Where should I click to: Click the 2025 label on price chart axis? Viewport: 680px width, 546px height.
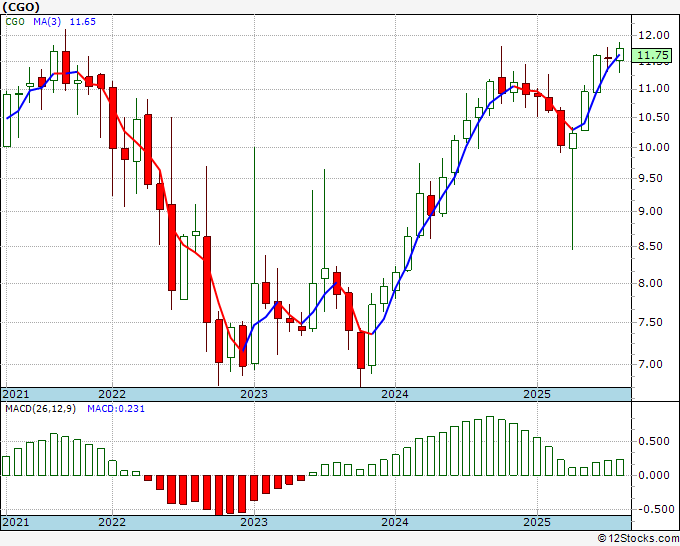pyautogui.click(x=537, y=394)
